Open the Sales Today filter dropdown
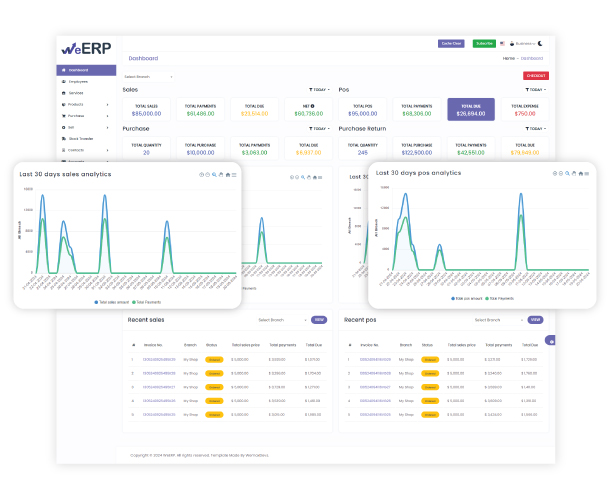 [x=318, y=90]
